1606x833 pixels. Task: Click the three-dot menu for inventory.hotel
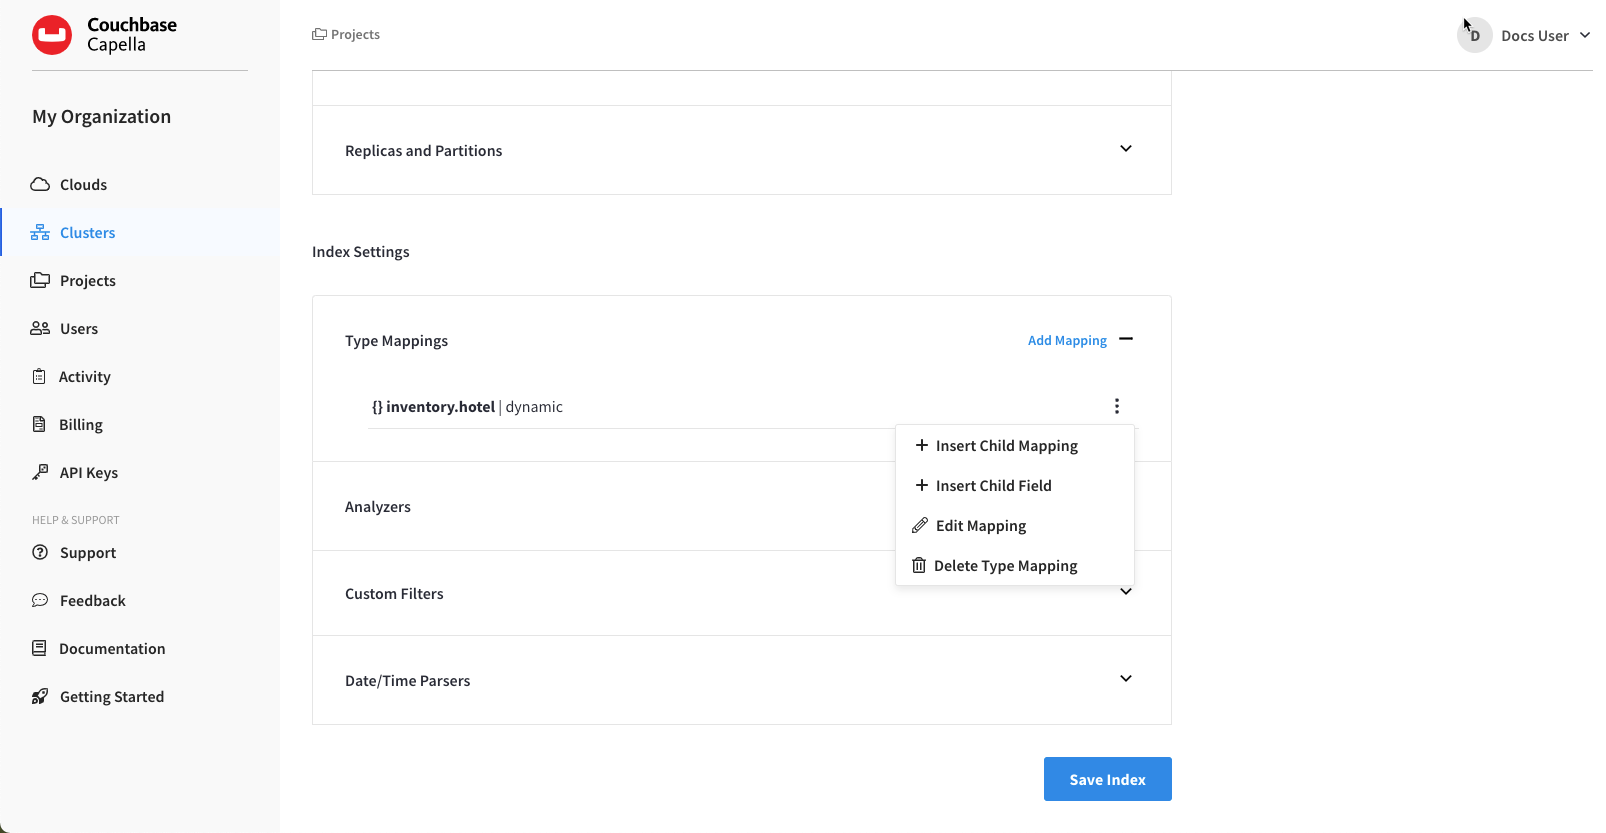point(1117,406)
